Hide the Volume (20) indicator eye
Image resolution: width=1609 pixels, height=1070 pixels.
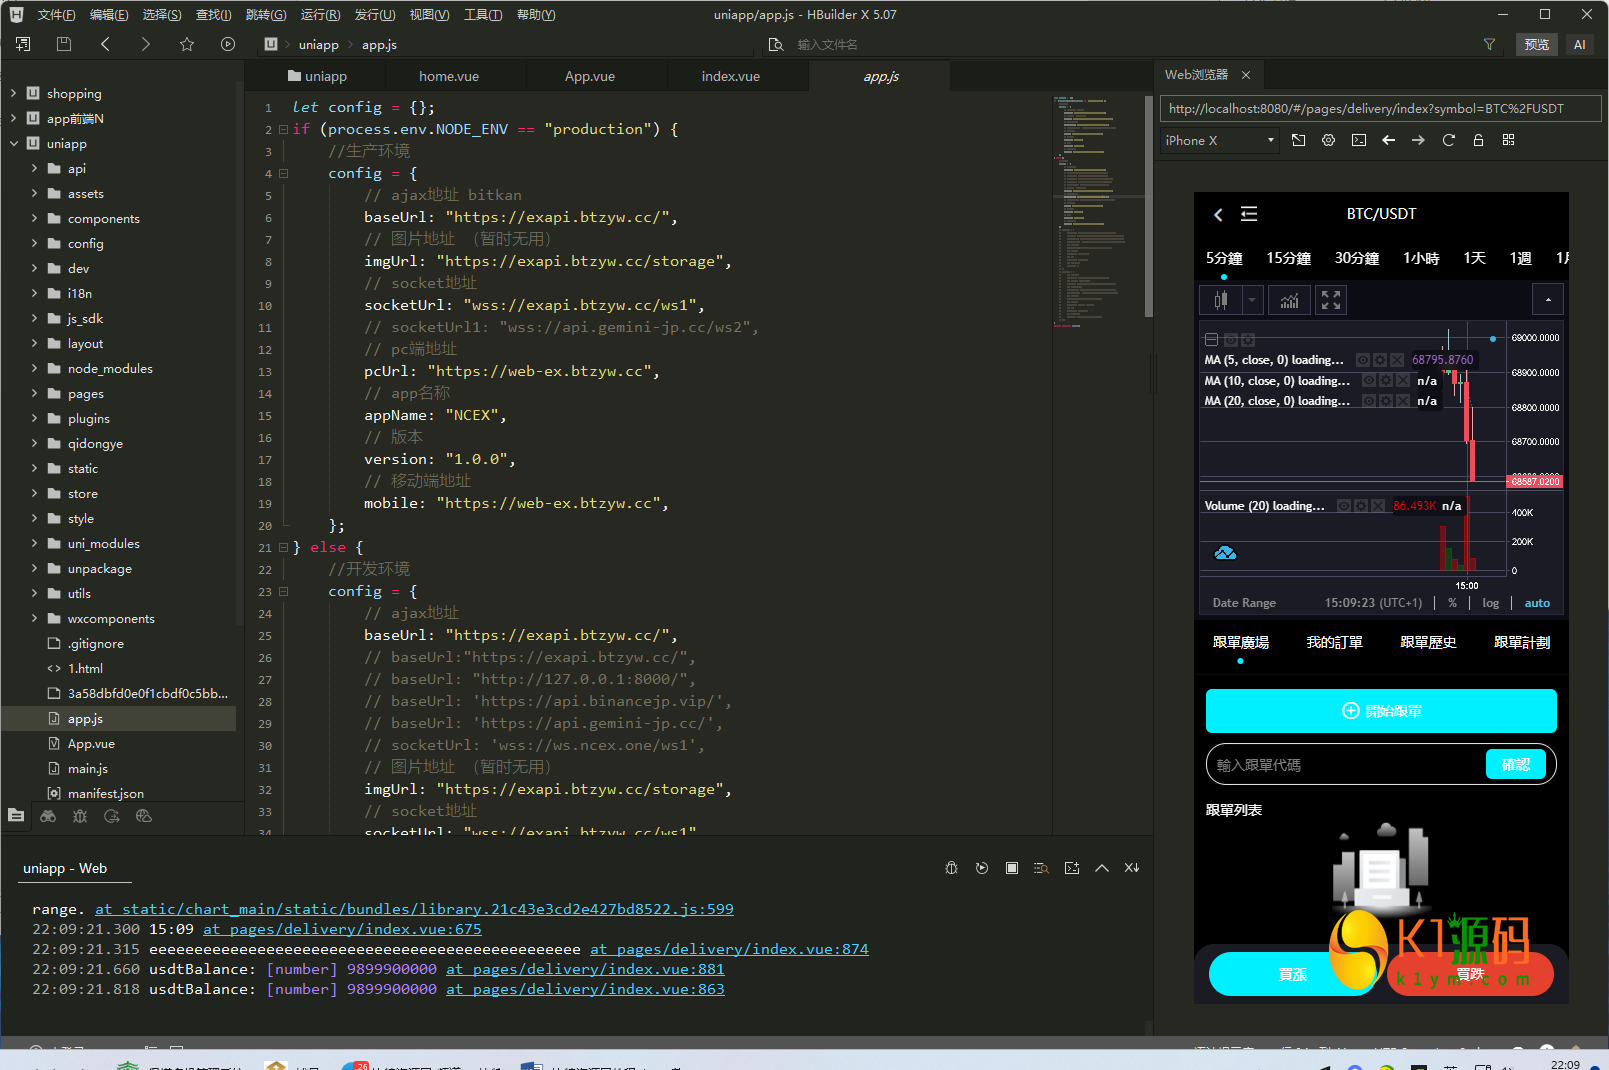(1344, 506)
